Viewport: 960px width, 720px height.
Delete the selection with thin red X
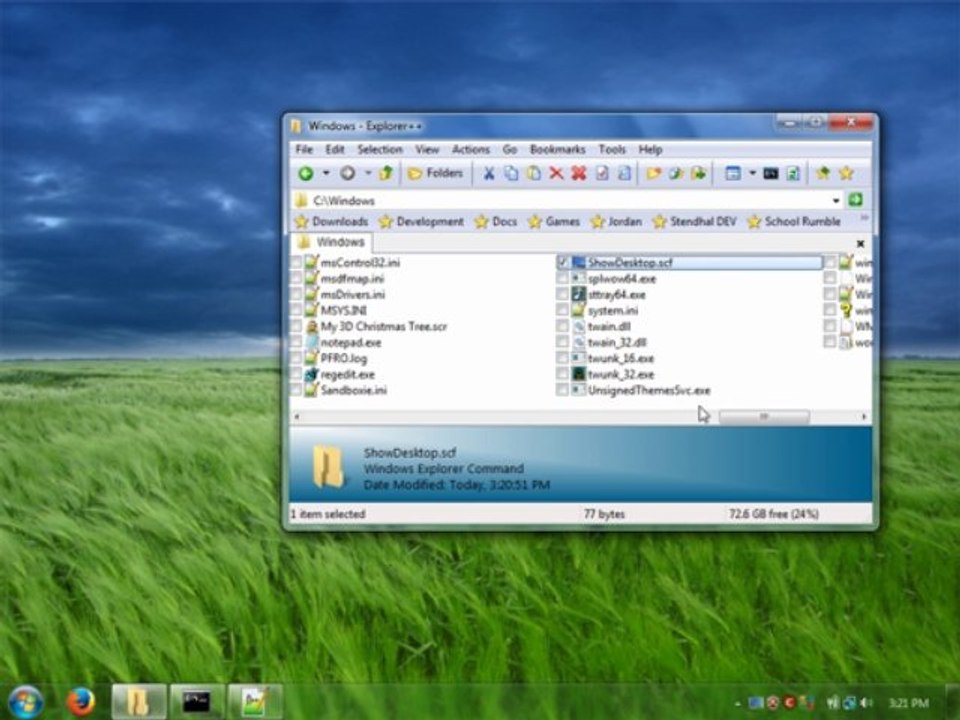tap(556, 173)
